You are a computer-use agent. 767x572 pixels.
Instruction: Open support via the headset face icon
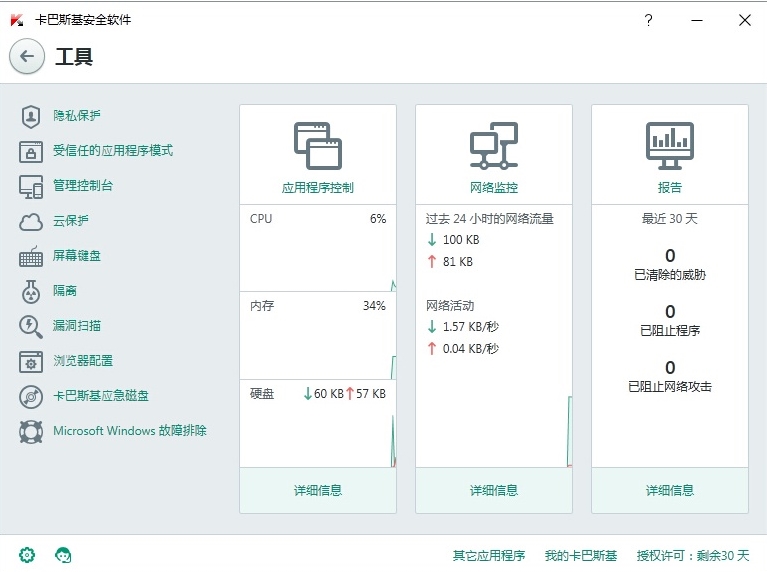[63, 555]
